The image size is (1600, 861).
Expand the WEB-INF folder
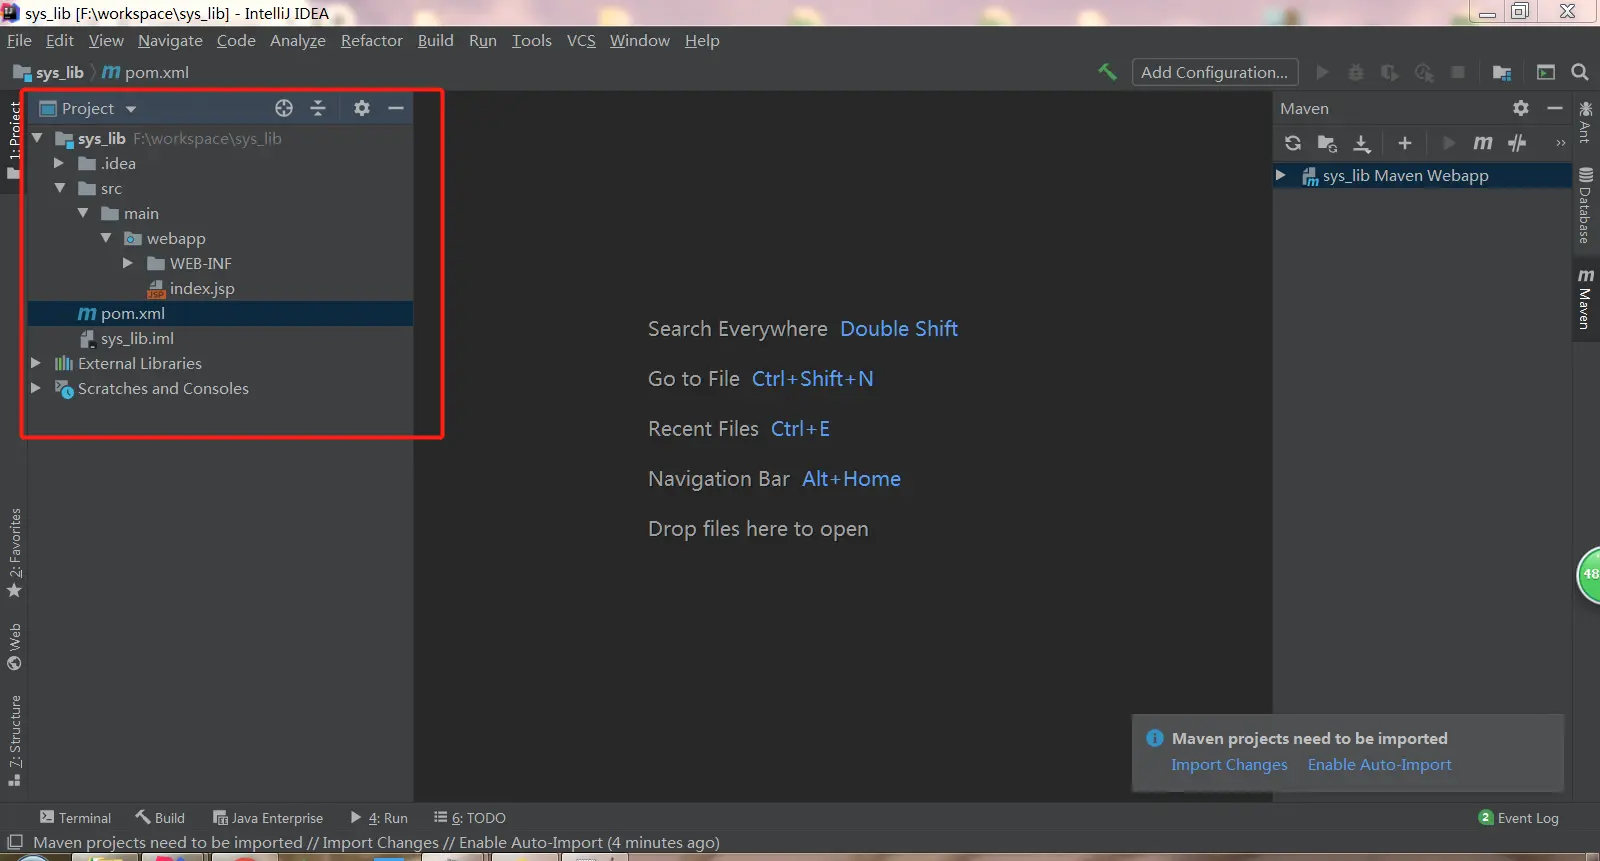pyautogui.click(x=128, y=263)
